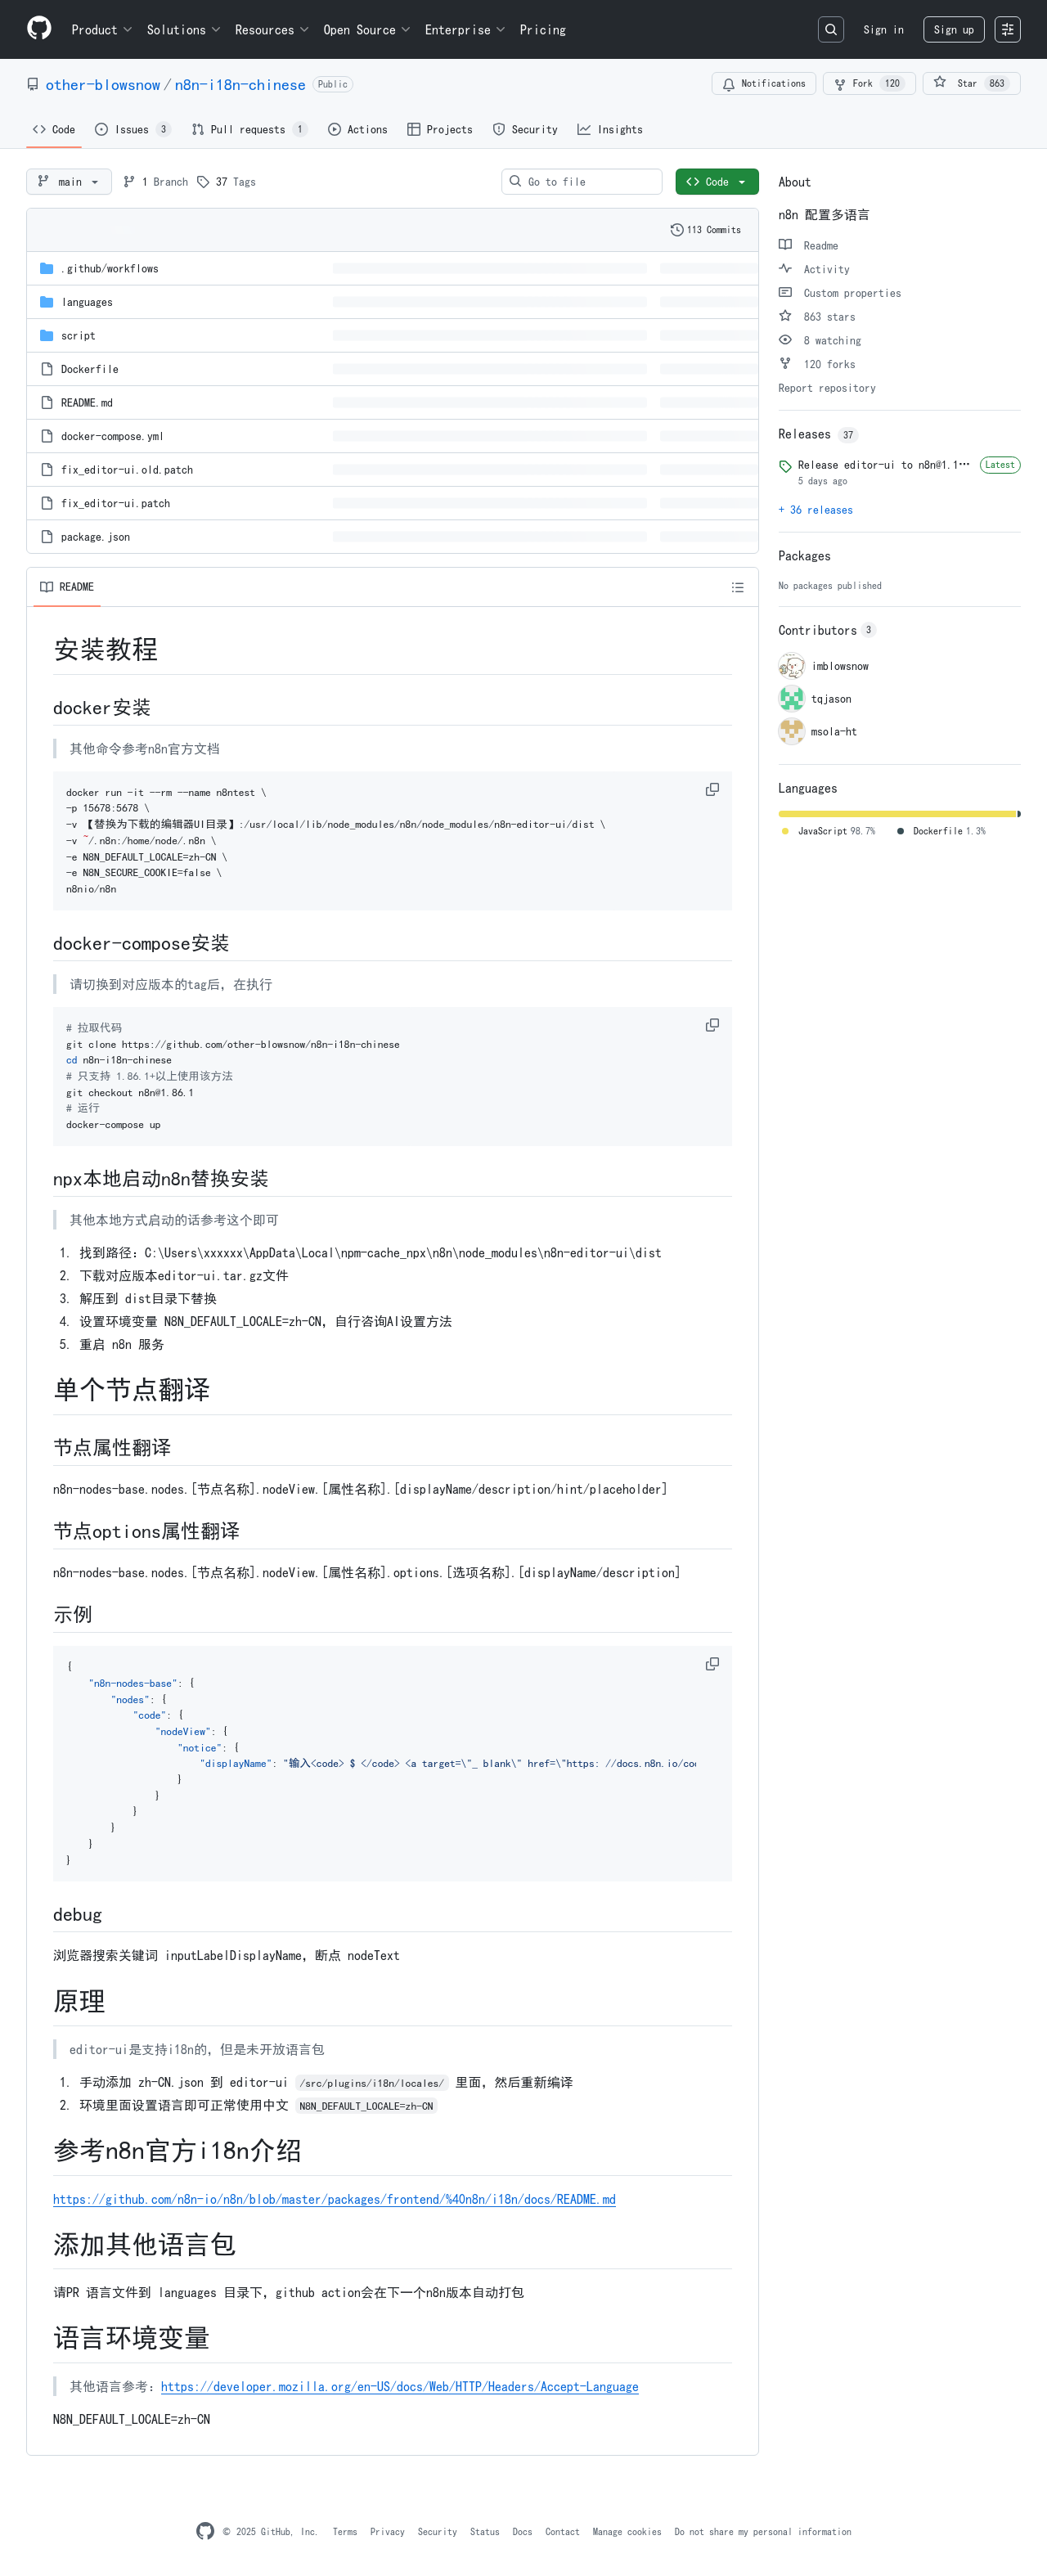The width and height of the screenshot is (1047, 2576).
Task: Switch to the Pull requests tab
Action: tap(249, 130)
